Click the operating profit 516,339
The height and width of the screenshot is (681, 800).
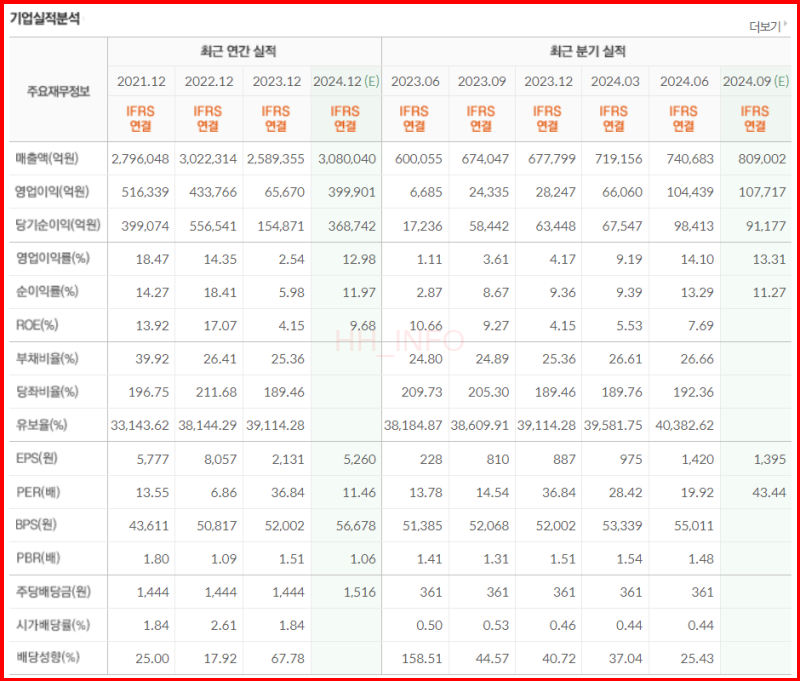click(x=145, y=192)
